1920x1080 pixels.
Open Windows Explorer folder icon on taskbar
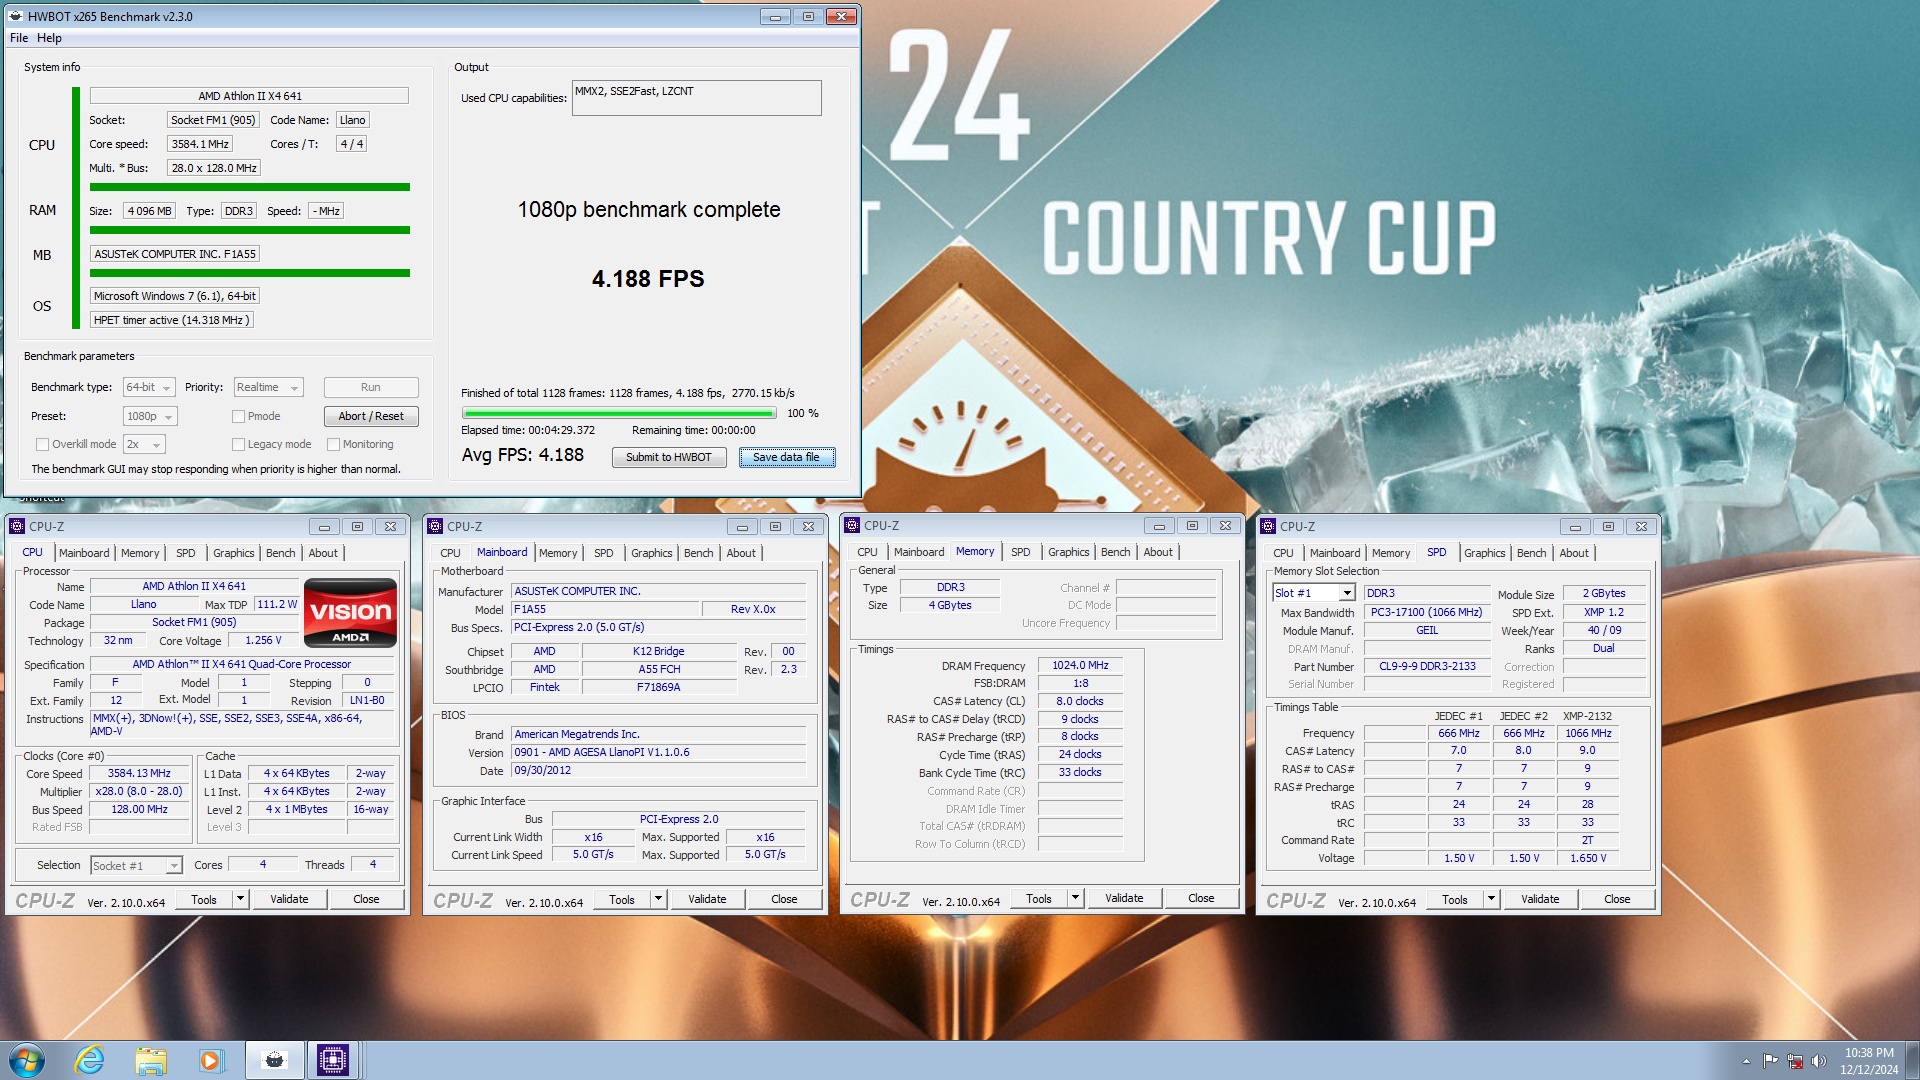(151, 1060)
